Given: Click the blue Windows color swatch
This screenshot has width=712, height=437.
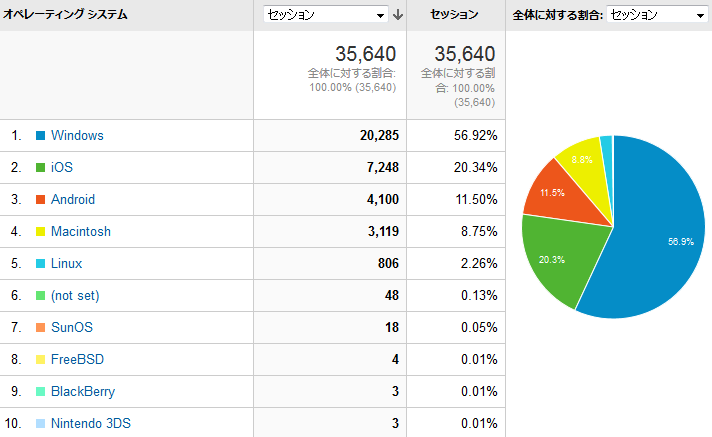Looking at the screenshot, I should point(41,135).
